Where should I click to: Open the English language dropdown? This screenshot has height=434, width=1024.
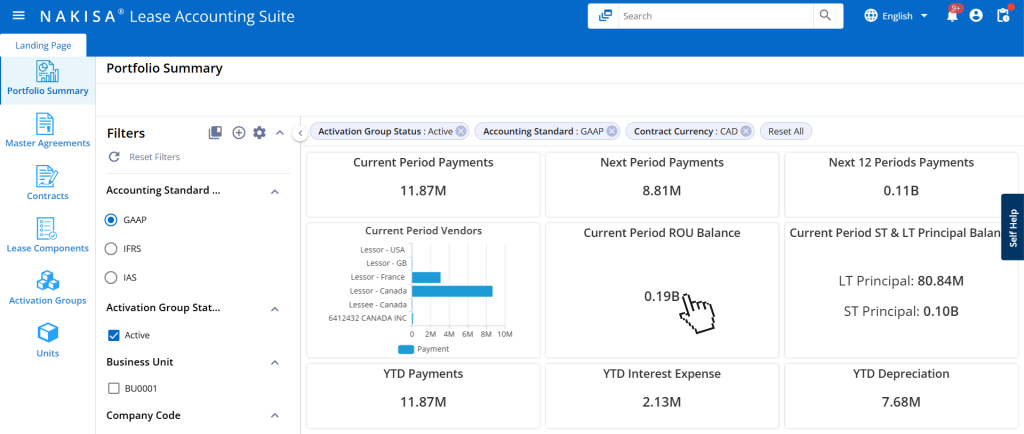tap(905, 16)
